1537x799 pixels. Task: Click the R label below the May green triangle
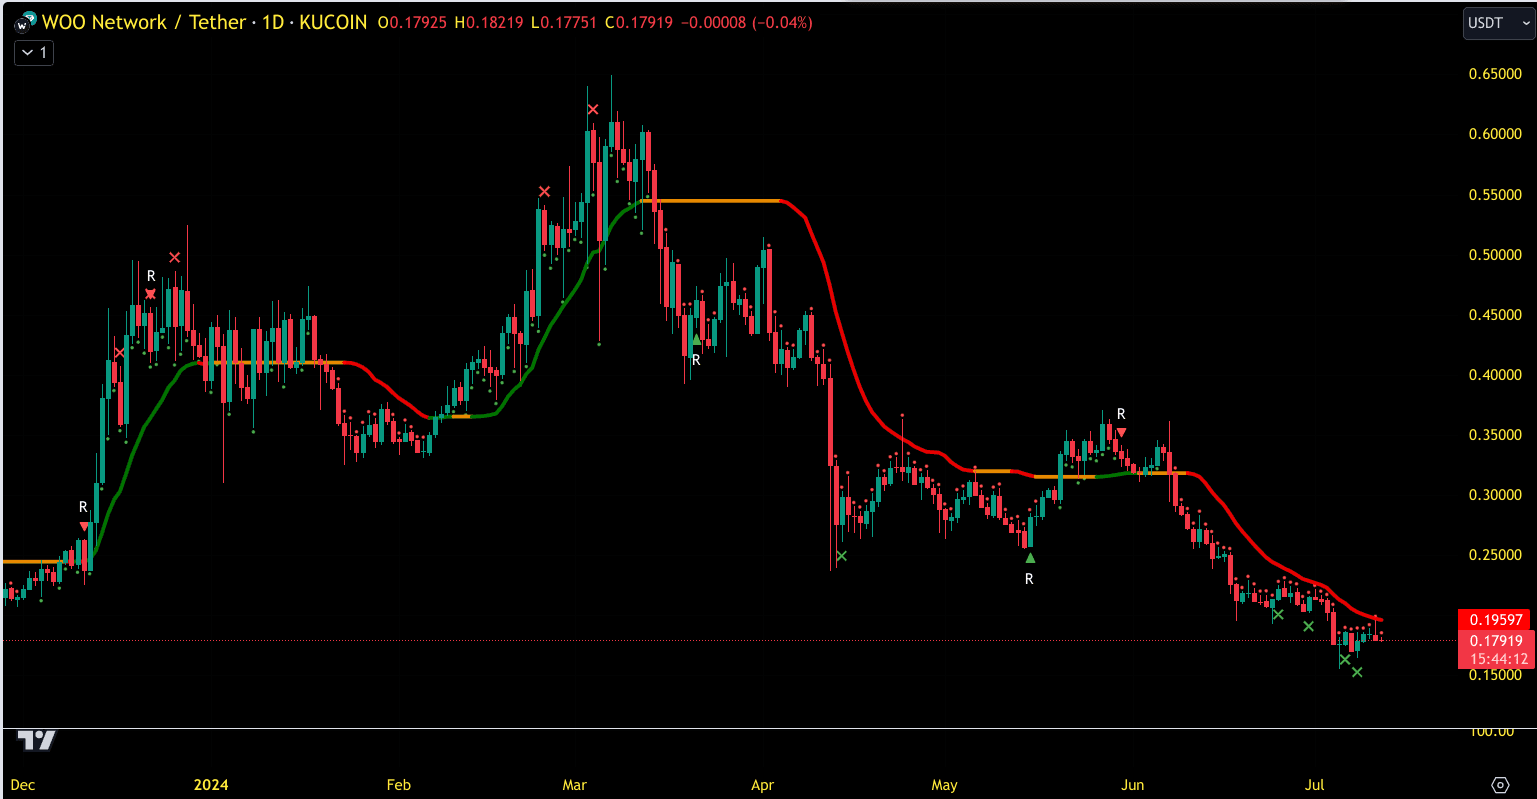(x=1029, y=579)
